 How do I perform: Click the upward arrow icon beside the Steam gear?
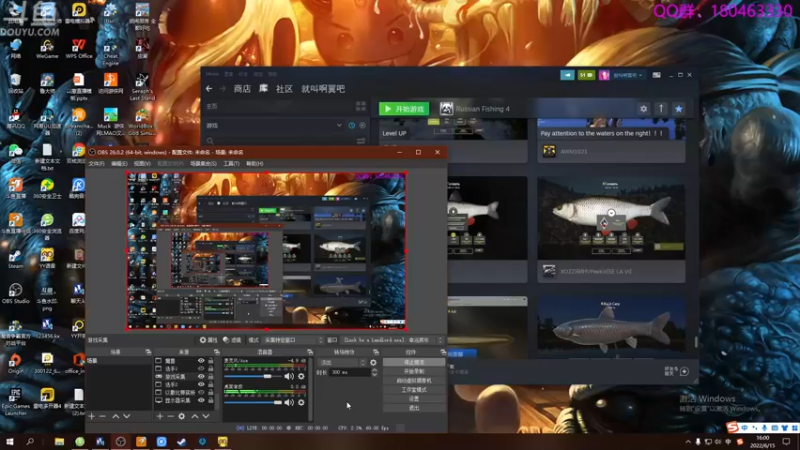[x=661, y=109]
